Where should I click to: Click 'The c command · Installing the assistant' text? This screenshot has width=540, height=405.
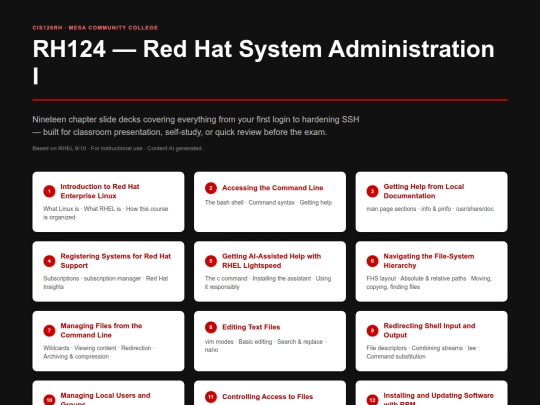(268, 282)
